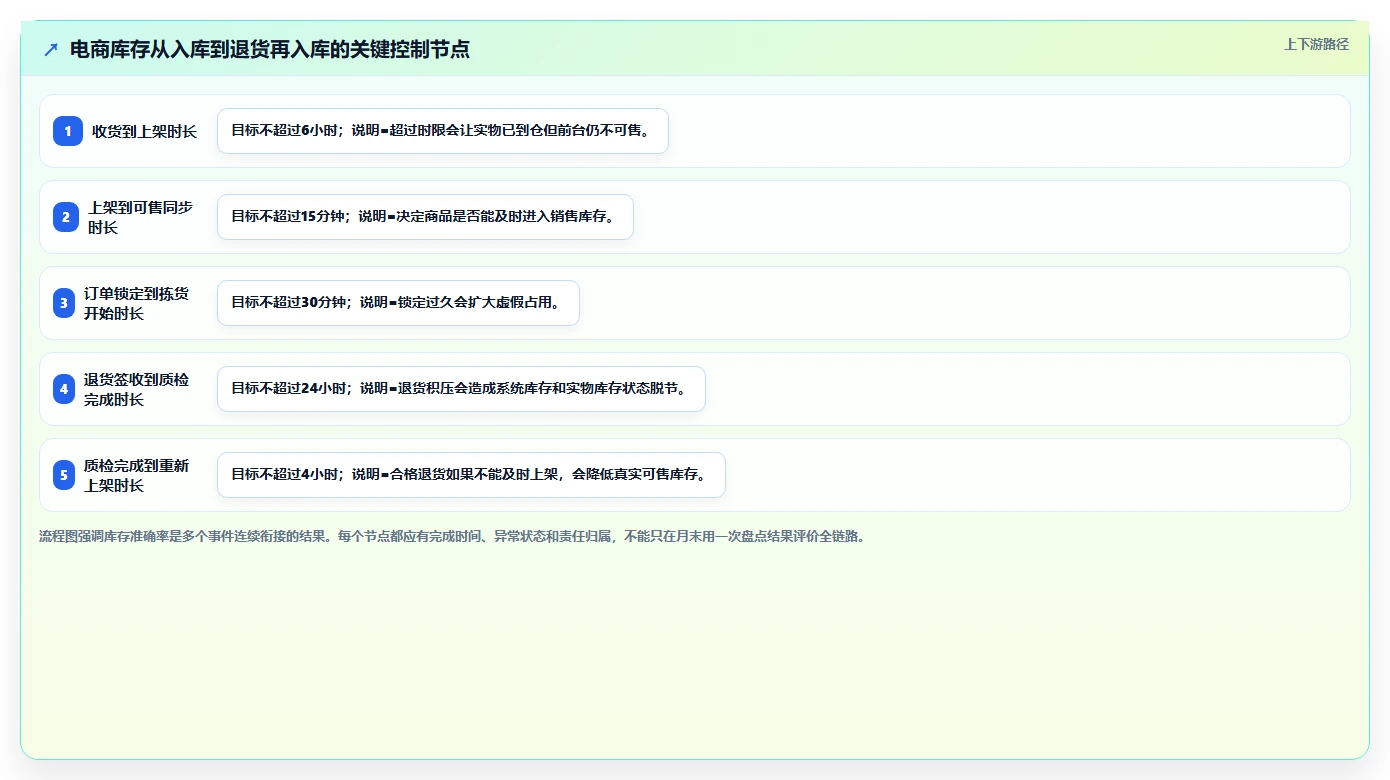1390x780 pixels.
Task: Click the 上下游路径 label
Action: [x=1316, y=44]
